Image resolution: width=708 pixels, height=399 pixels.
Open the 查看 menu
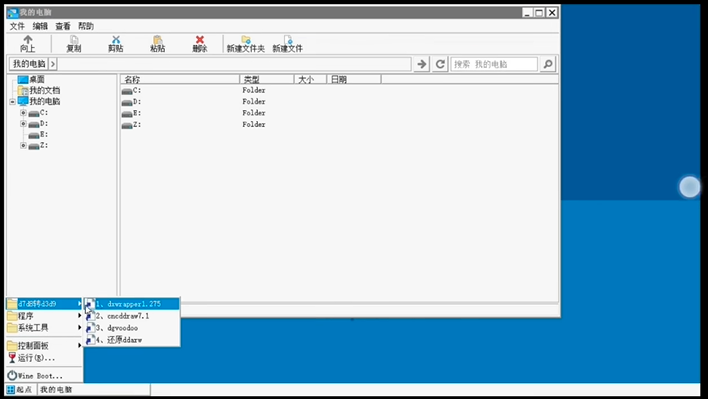click(x=63, y=26)
